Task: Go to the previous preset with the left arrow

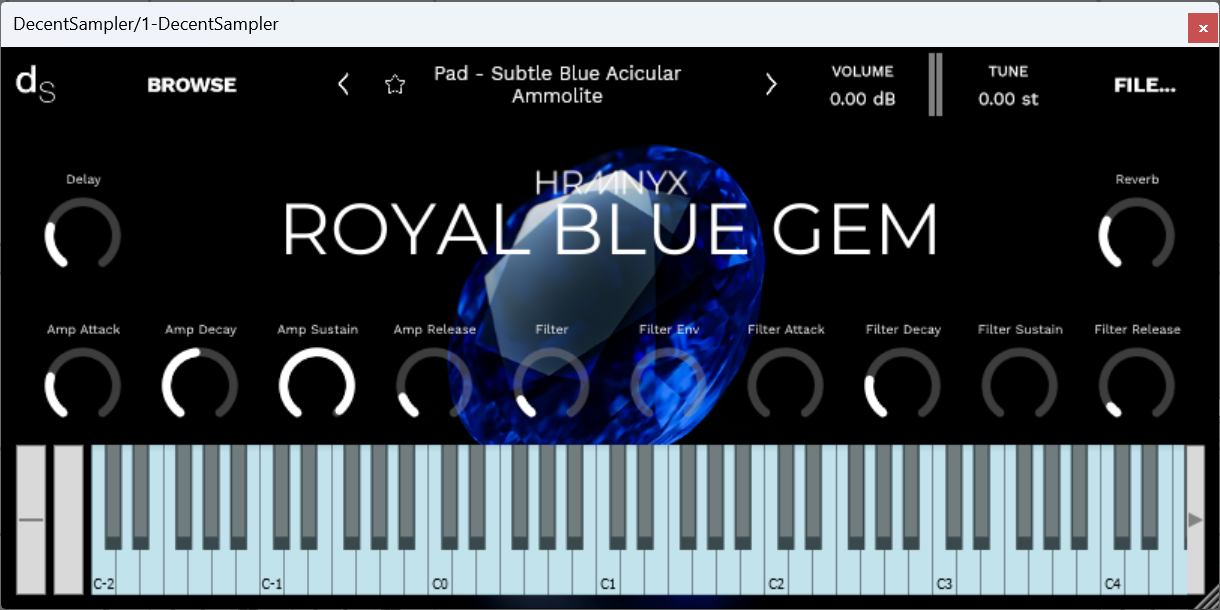Action: [343, 84]
